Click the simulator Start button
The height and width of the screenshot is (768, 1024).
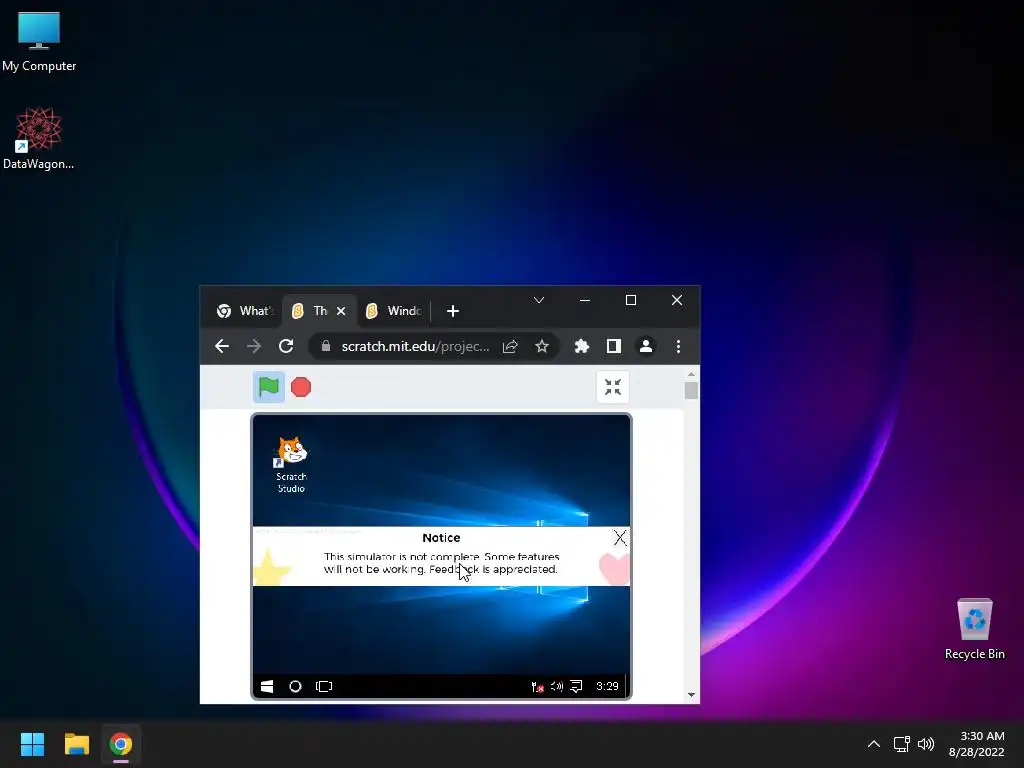pos(266,686)
